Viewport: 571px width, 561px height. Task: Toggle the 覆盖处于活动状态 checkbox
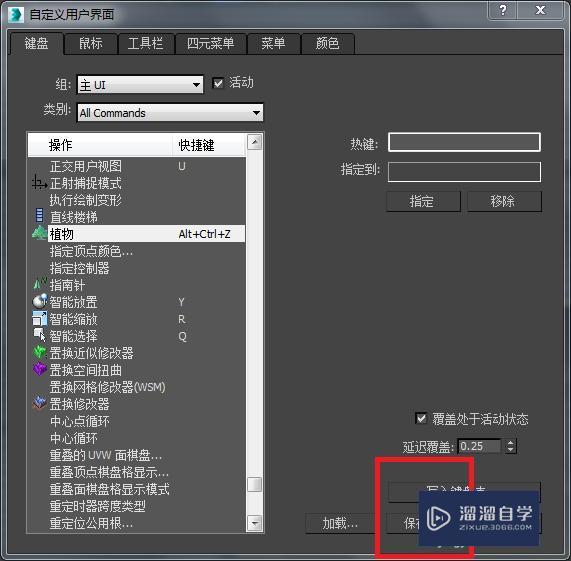[421, 419]
